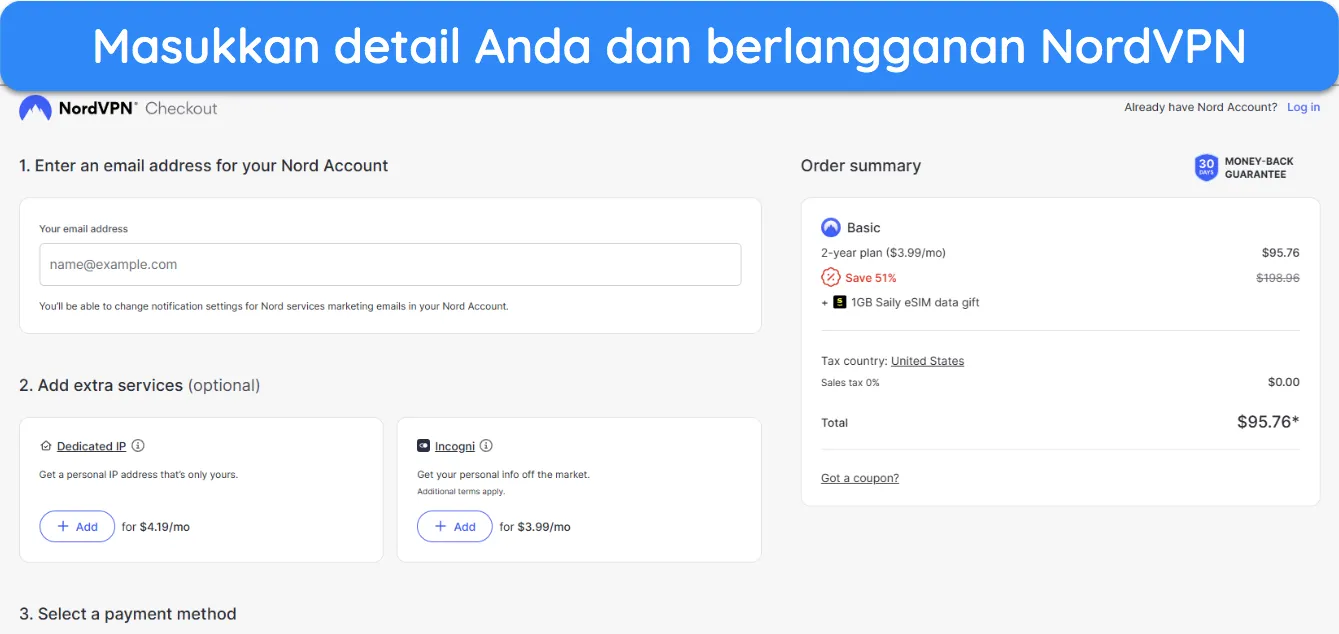Image resolution: width=1339 pixels, height=634 pixels.
Task: Click the 1GB Saily eSIM data gift text
Action: click(915, 302)
